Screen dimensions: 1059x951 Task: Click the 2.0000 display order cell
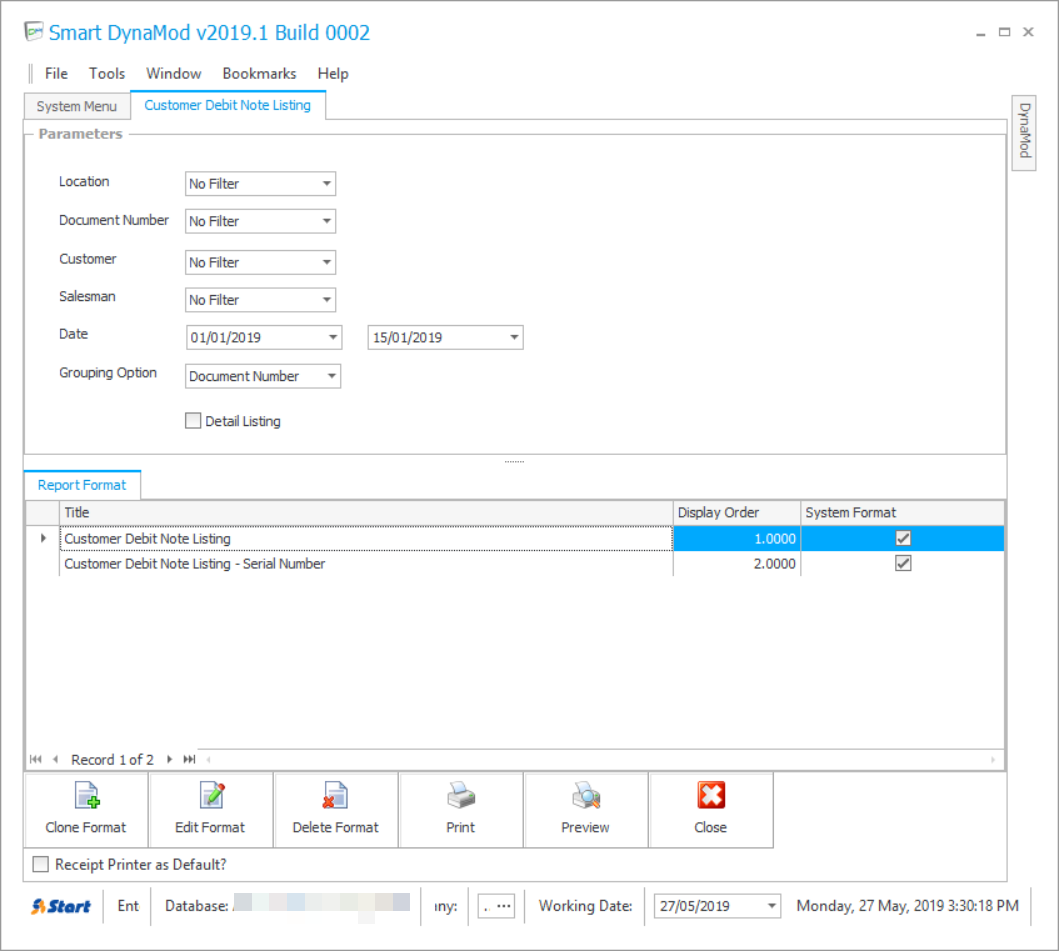pyautogui.click(x=737, y=563)
